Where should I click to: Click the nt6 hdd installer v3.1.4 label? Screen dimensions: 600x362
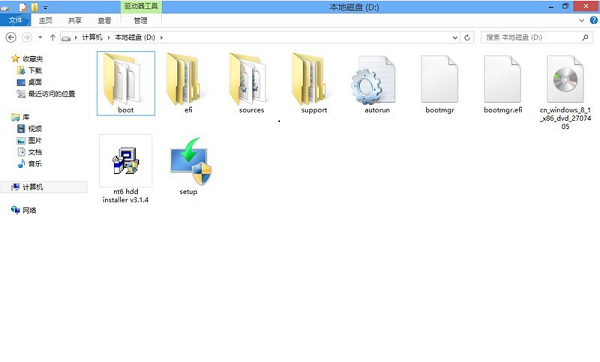coord(126,195)
